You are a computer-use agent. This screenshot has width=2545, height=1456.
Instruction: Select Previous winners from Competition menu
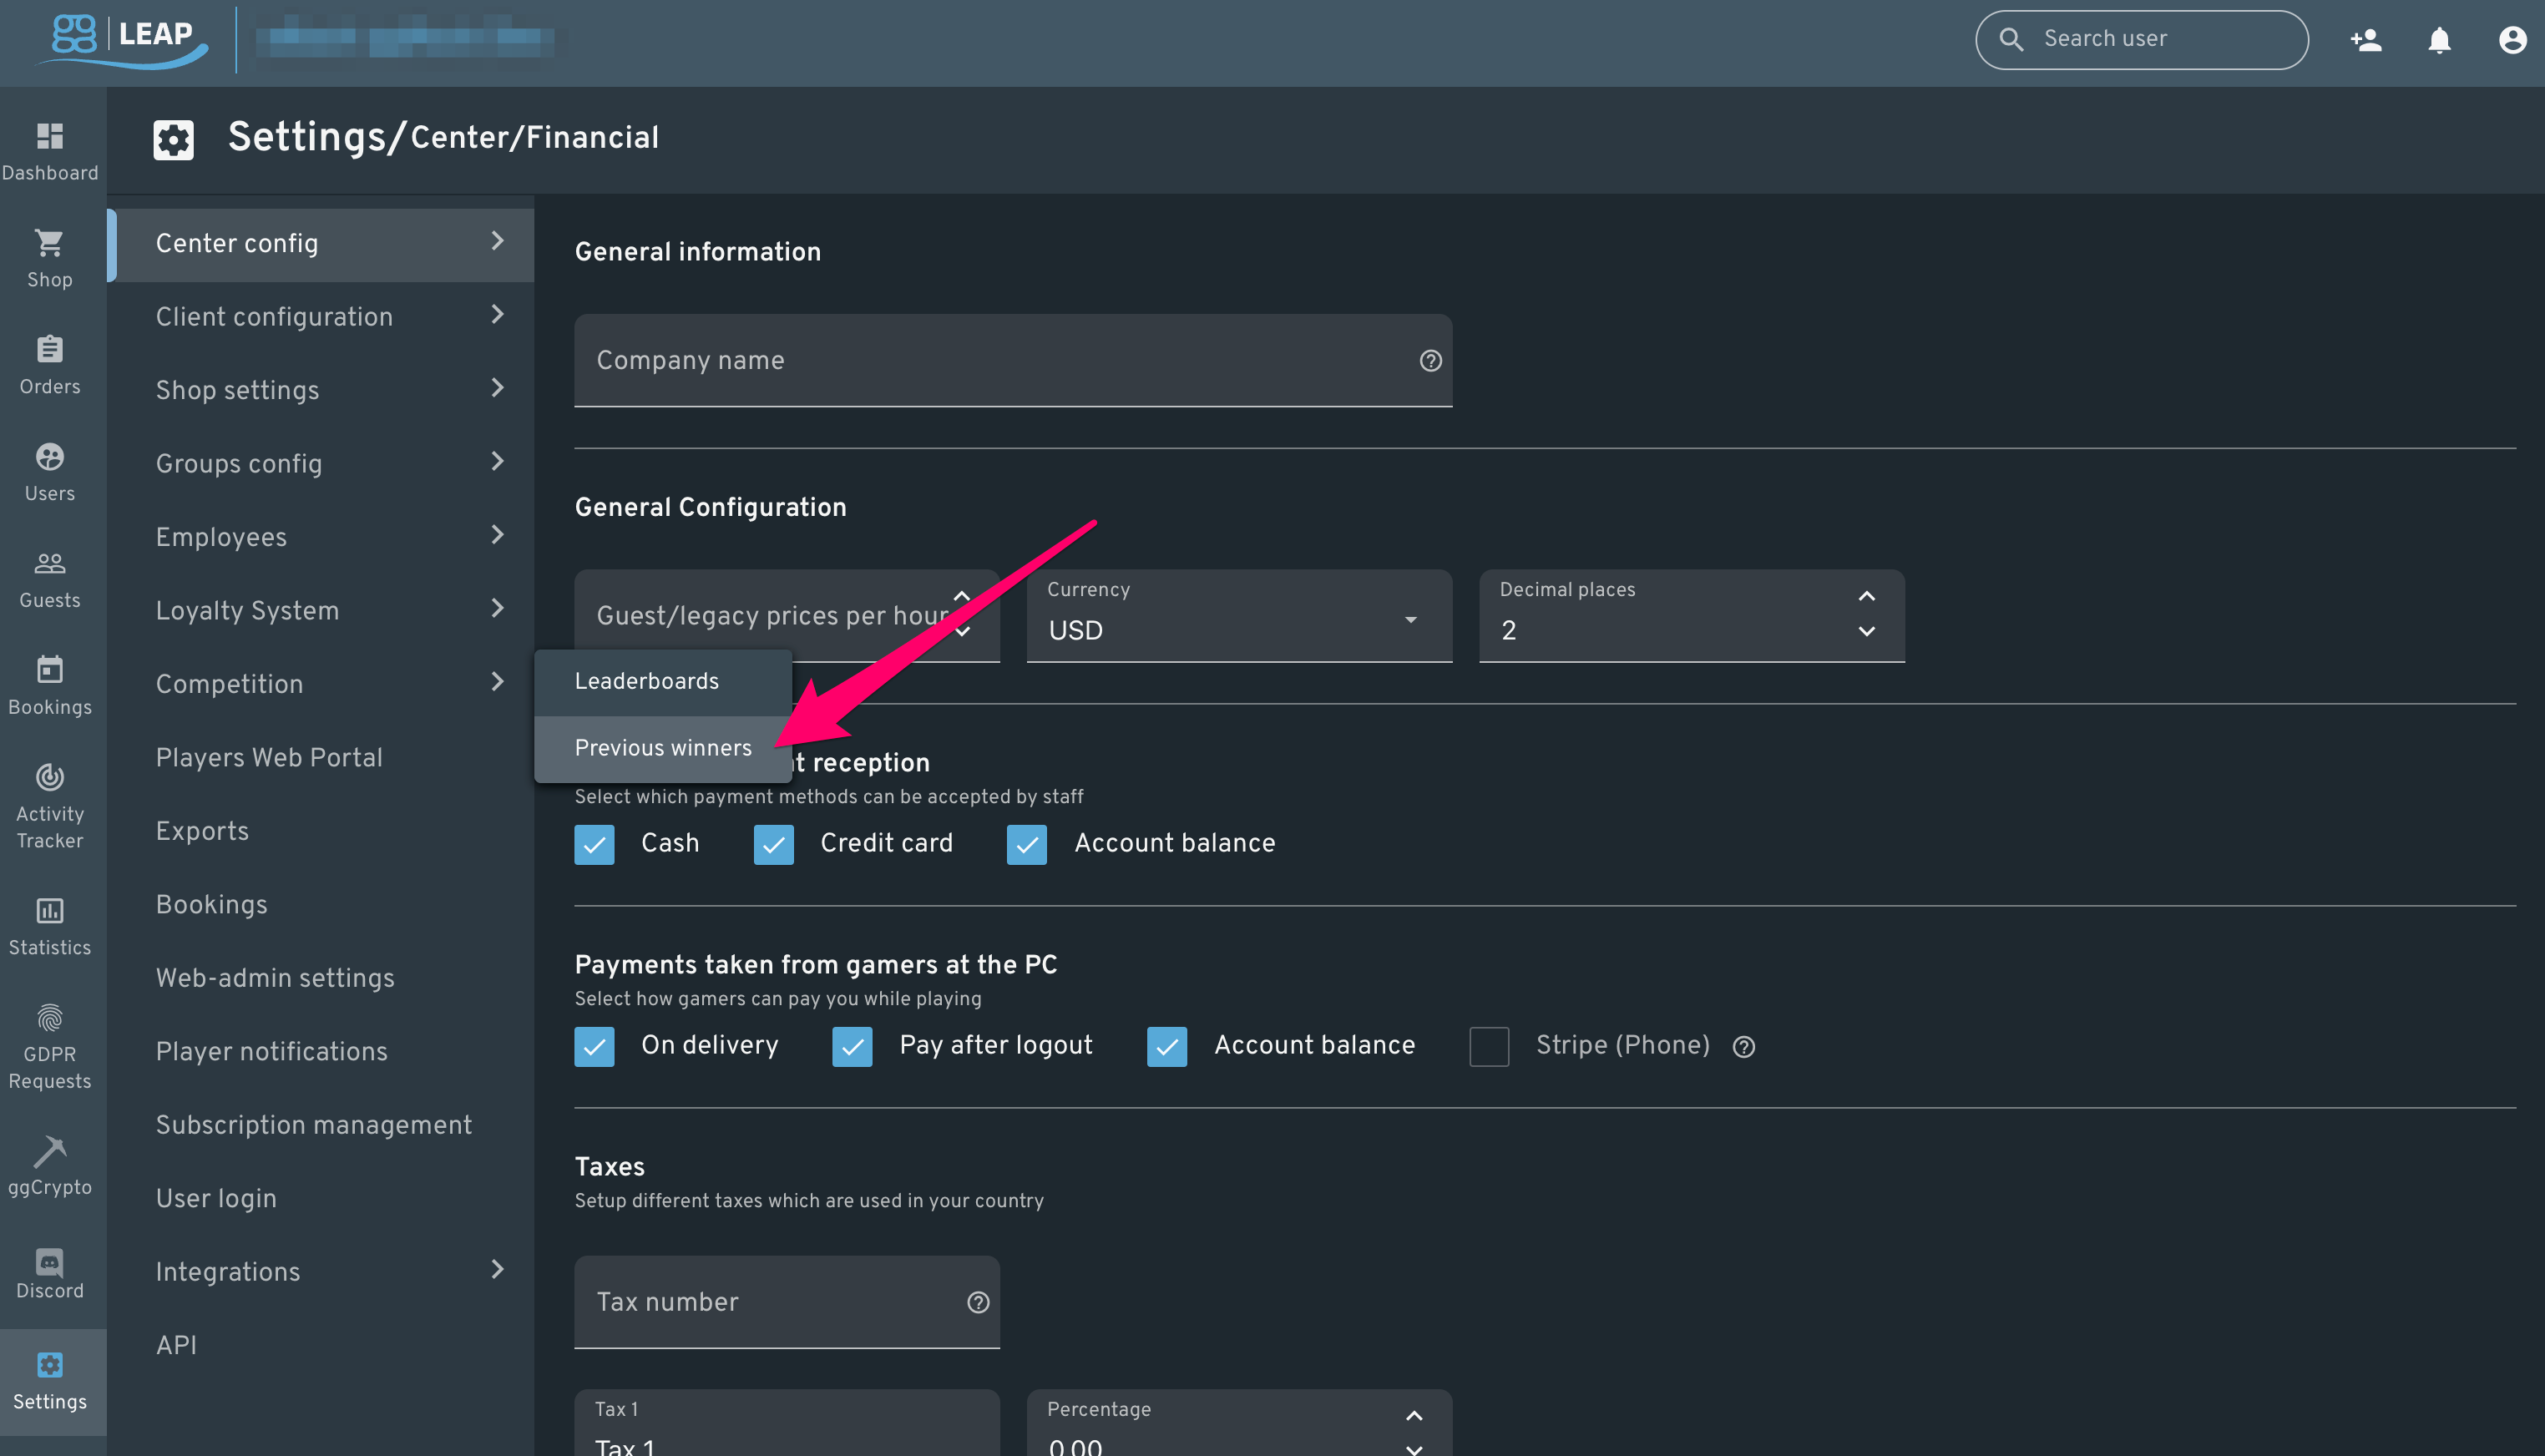[662, 748]
